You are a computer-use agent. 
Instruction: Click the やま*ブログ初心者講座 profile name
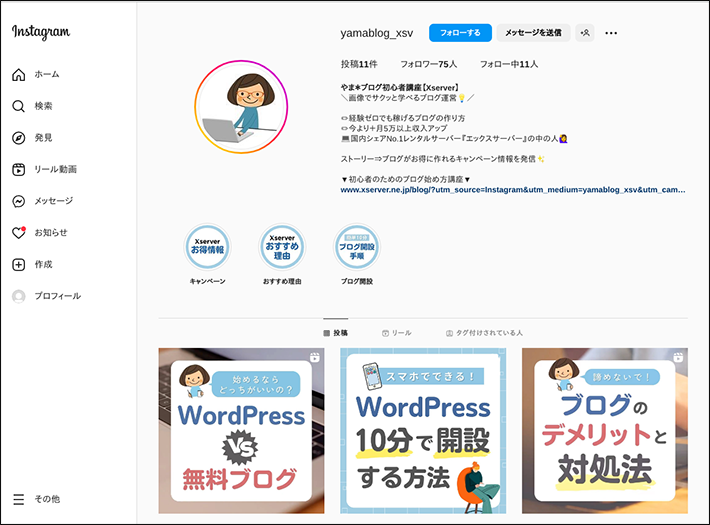point(400,88)
